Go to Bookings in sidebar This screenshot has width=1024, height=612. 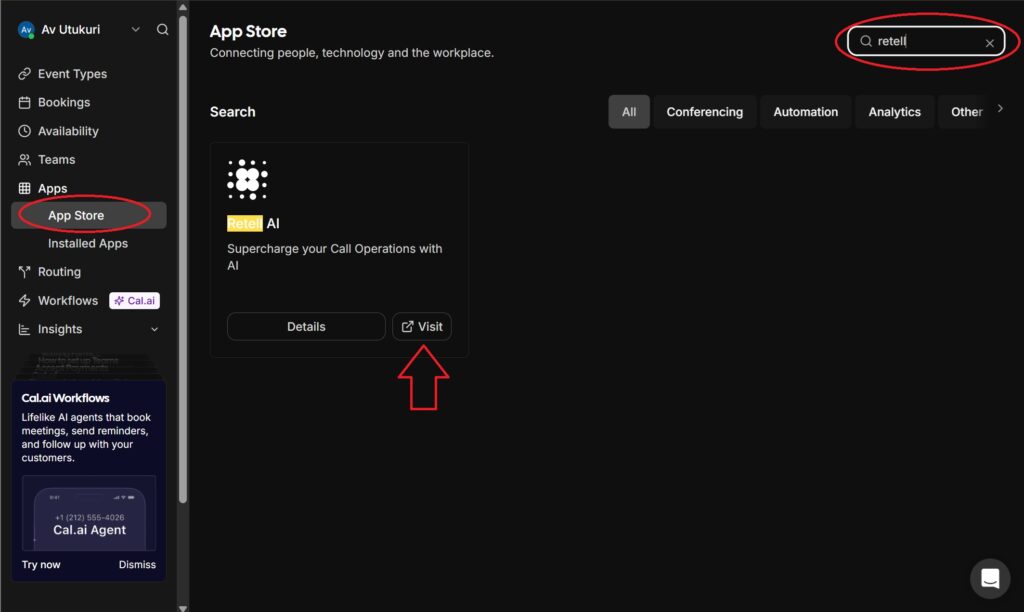[64, 102]
